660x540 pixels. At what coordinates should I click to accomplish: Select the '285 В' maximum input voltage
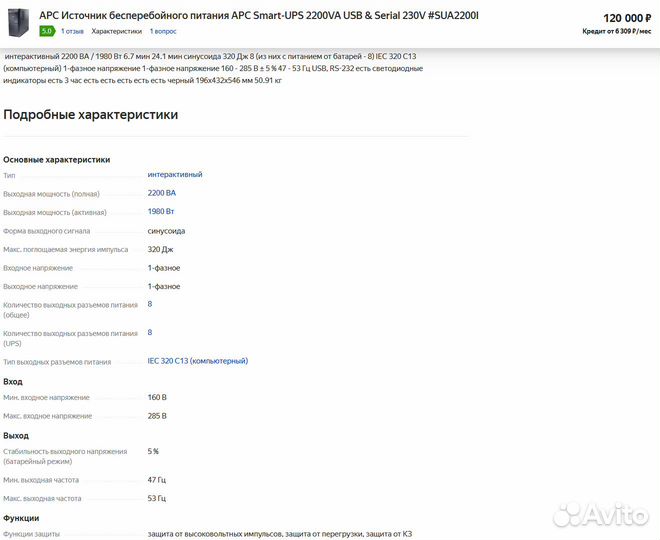coord(157,416)
